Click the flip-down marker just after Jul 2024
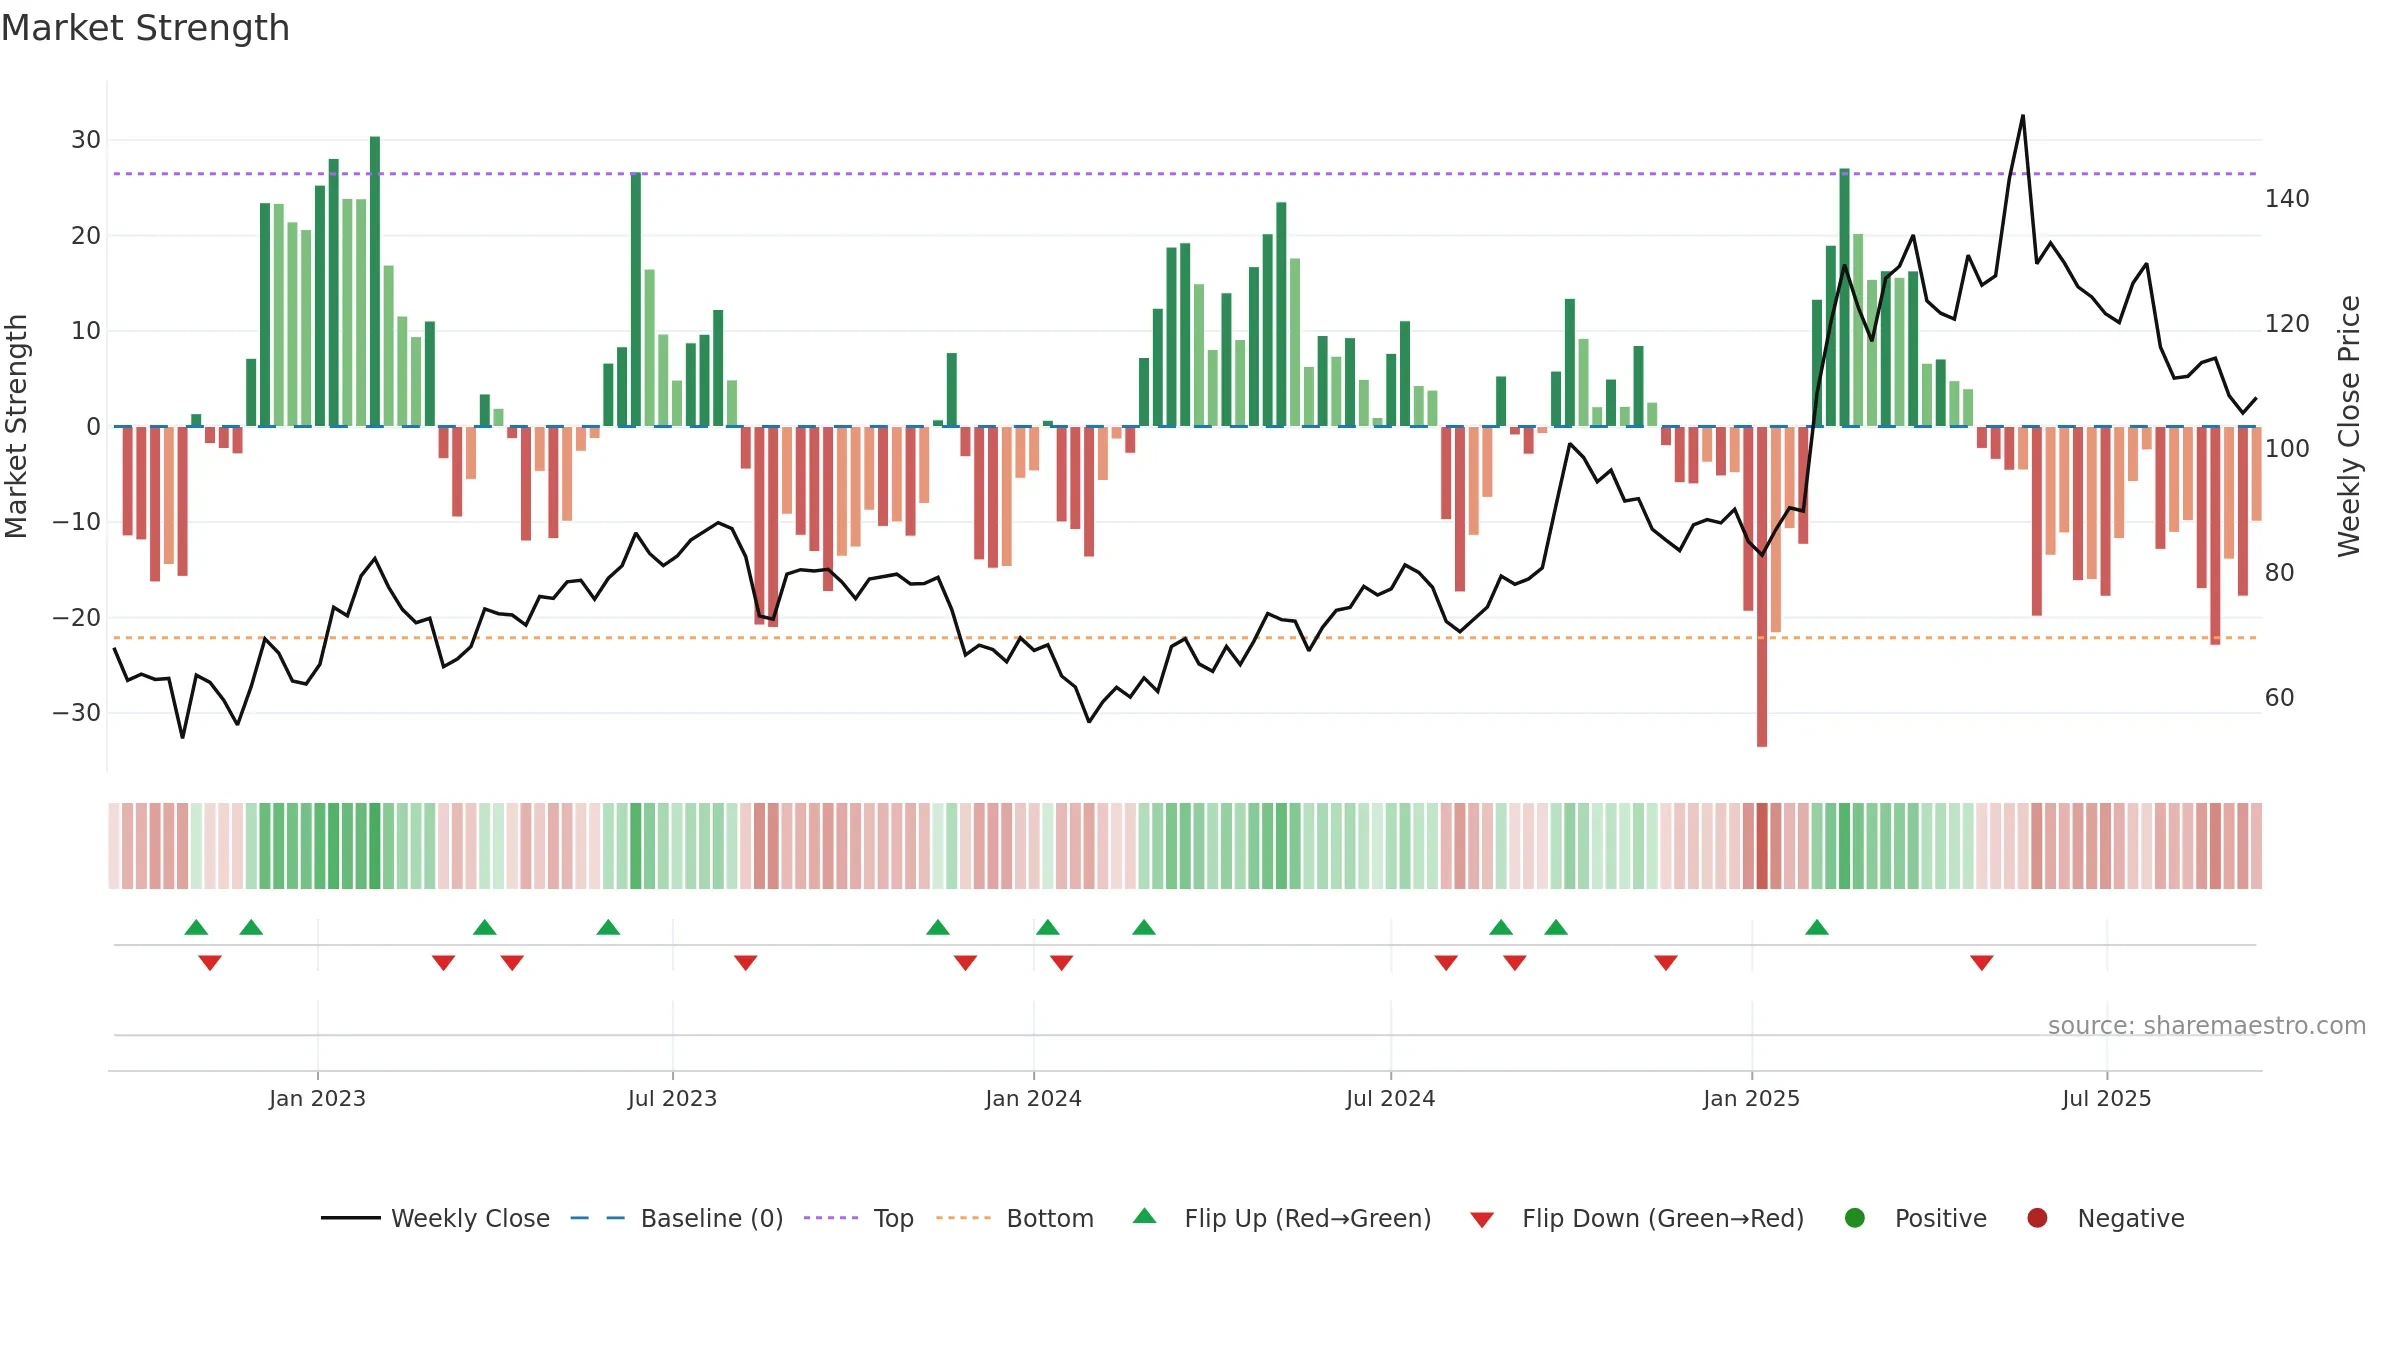 point(1446,963)
